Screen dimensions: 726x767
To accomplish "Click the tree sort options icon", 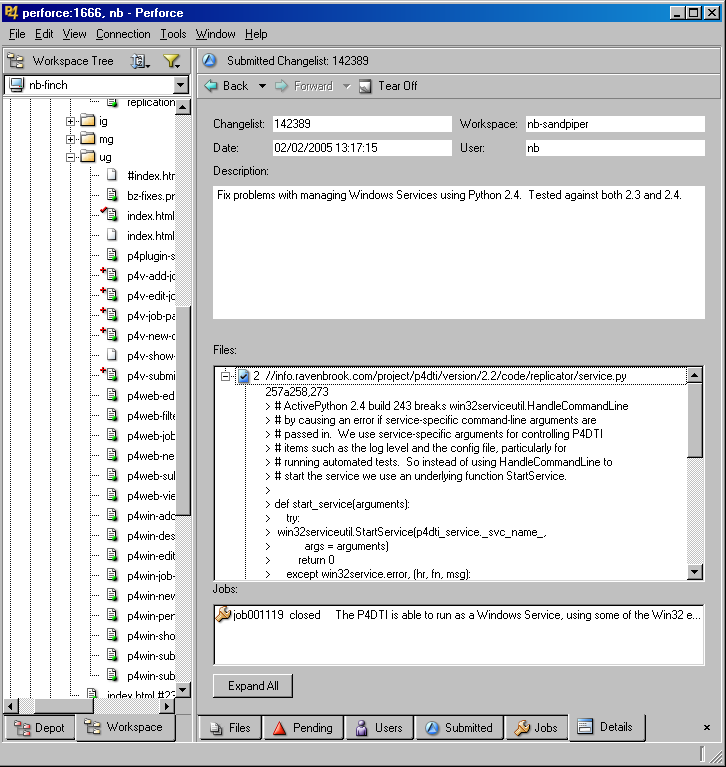I will pyautogui.click(x=138, y=61).
